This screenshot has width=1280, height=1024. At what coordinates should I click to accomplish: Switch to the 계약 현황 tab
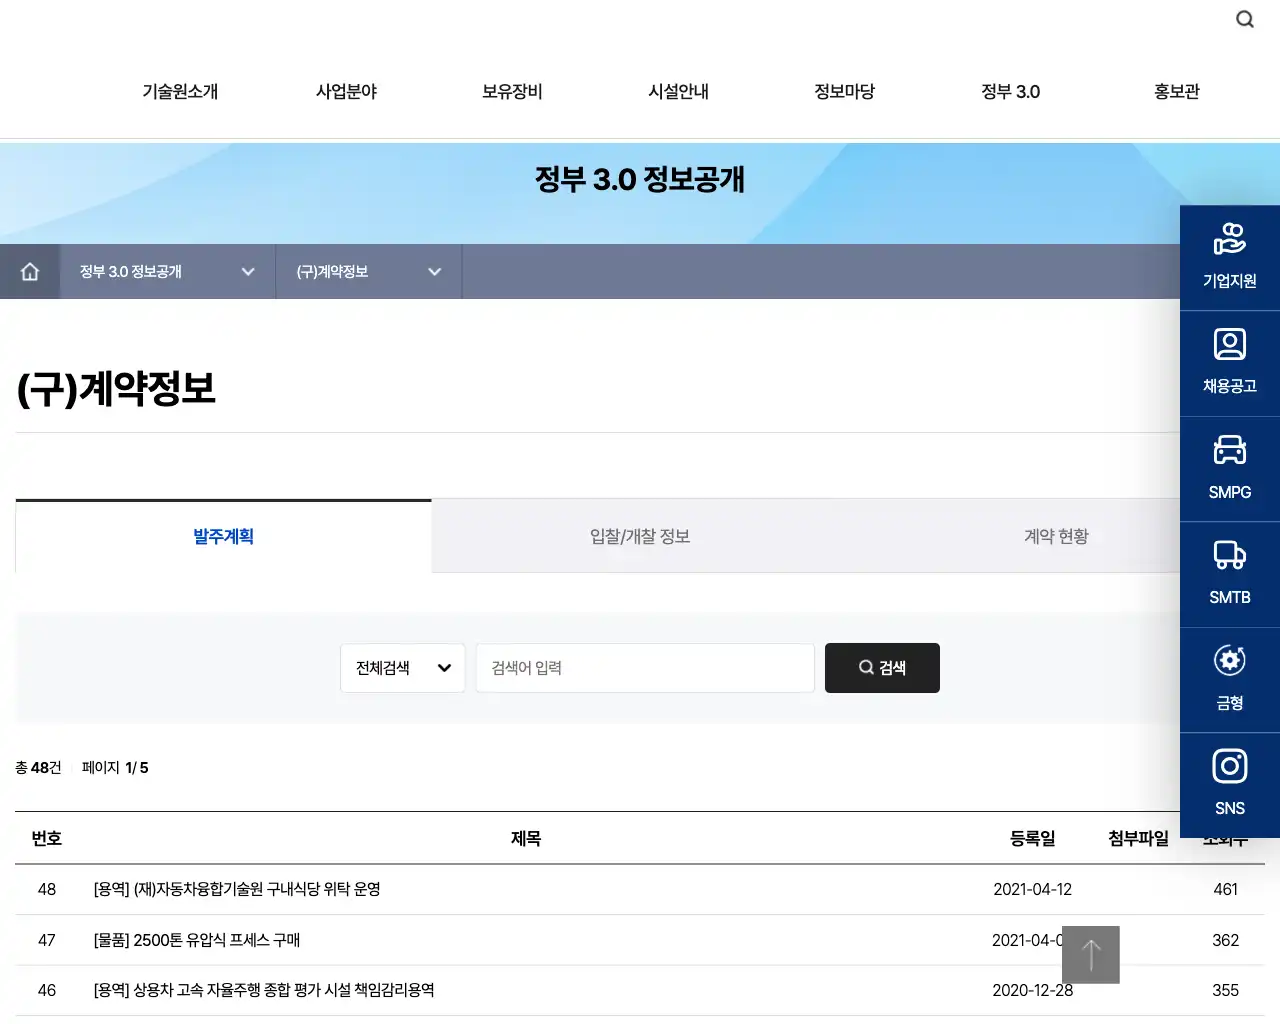point(1056,536)
